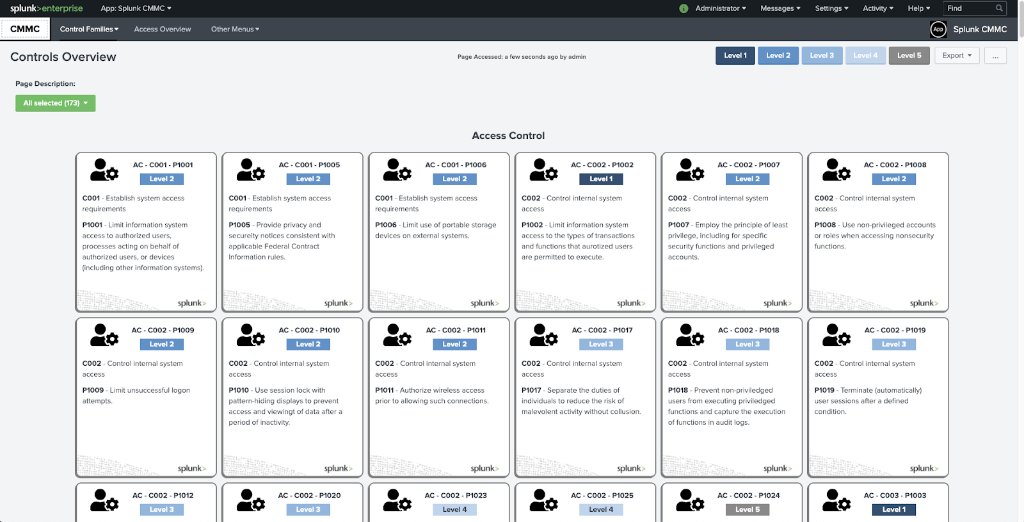
Task: Click user-gear icon on AC - C002 - P1012 card
Action: 104,500
